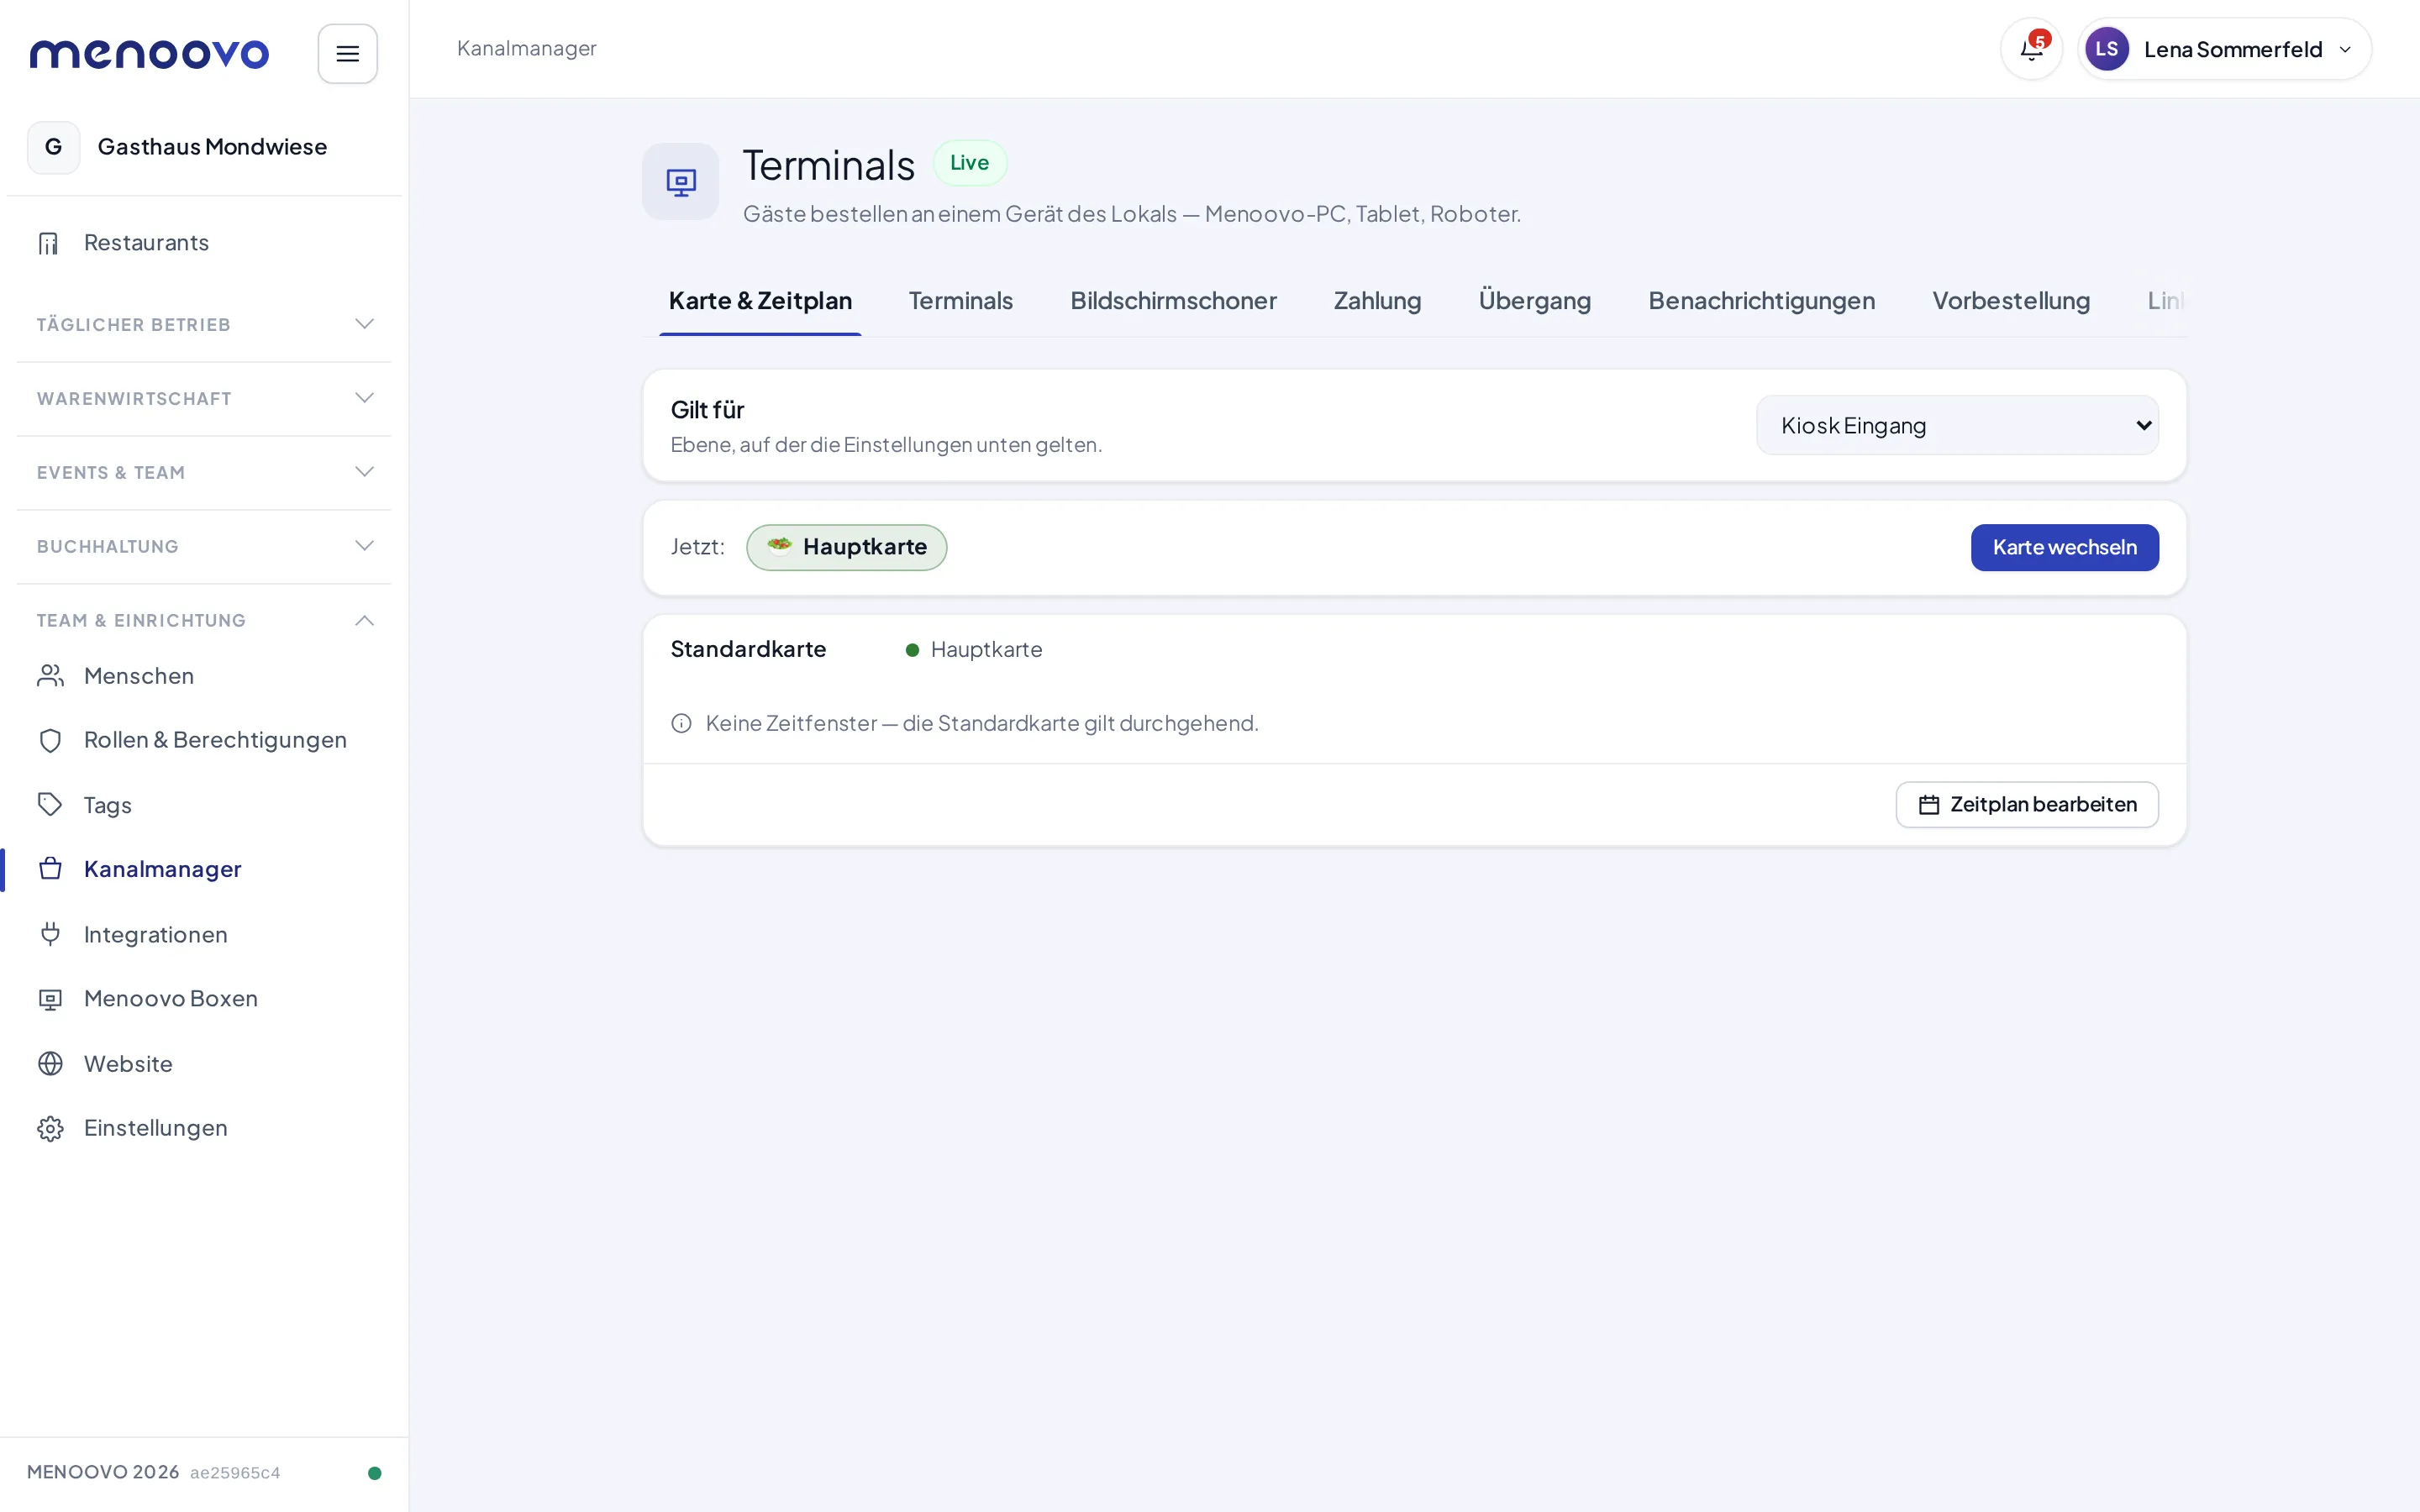Image resolution: width=2420 pixels, height=1512 pixels.
Task: Switch to the Bildschirmschoner tab
Action: (1173, 301)
